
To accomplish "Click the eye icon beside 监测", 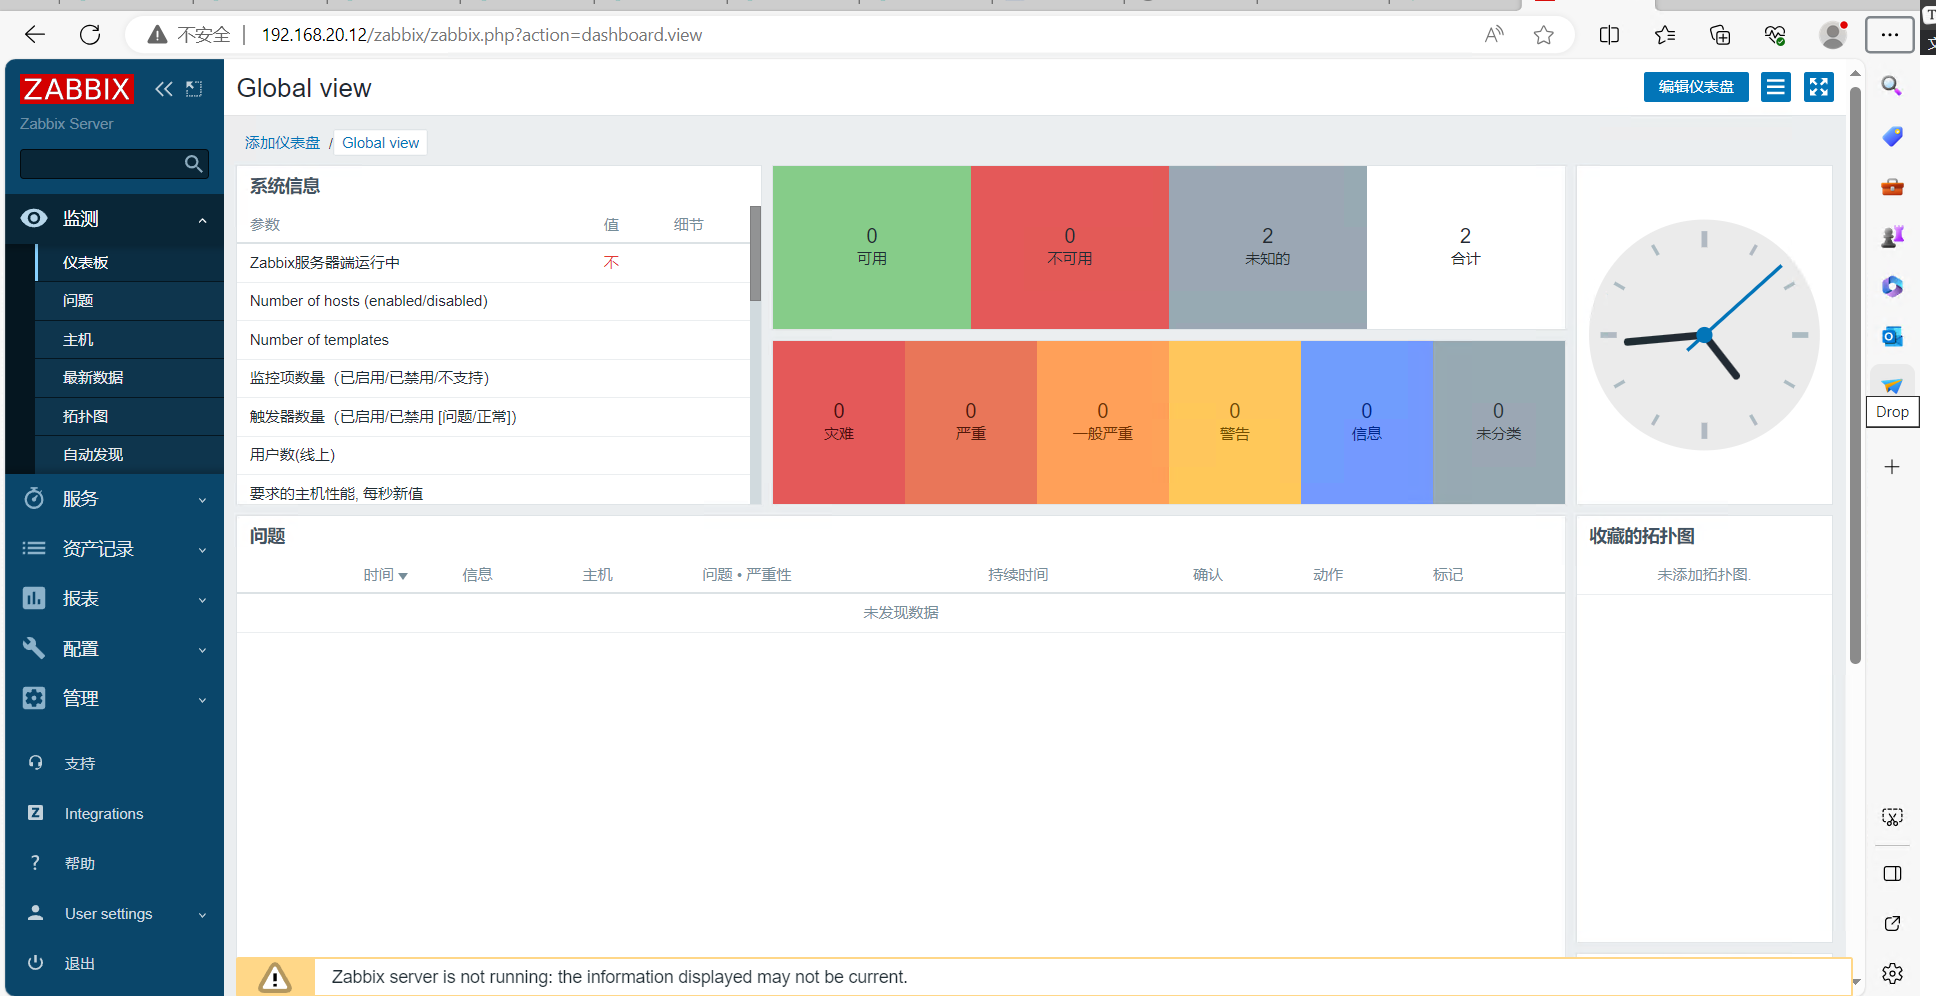I will point(34,218).
